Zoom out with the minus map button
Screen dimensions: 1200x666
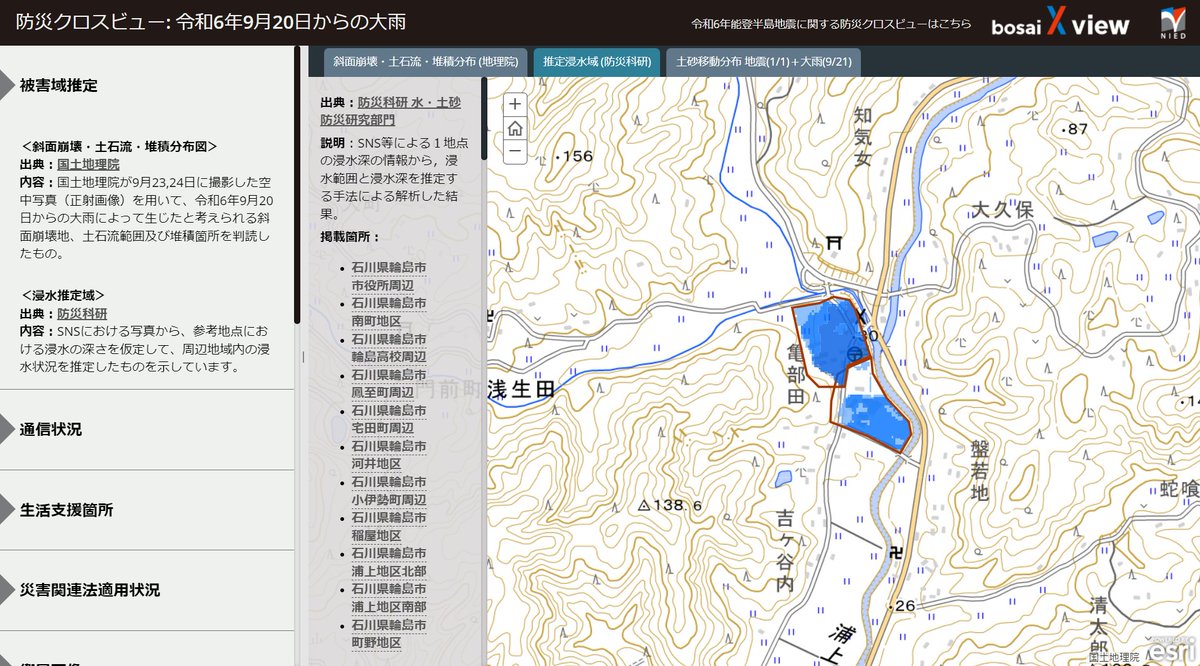[x=515, y=152]
